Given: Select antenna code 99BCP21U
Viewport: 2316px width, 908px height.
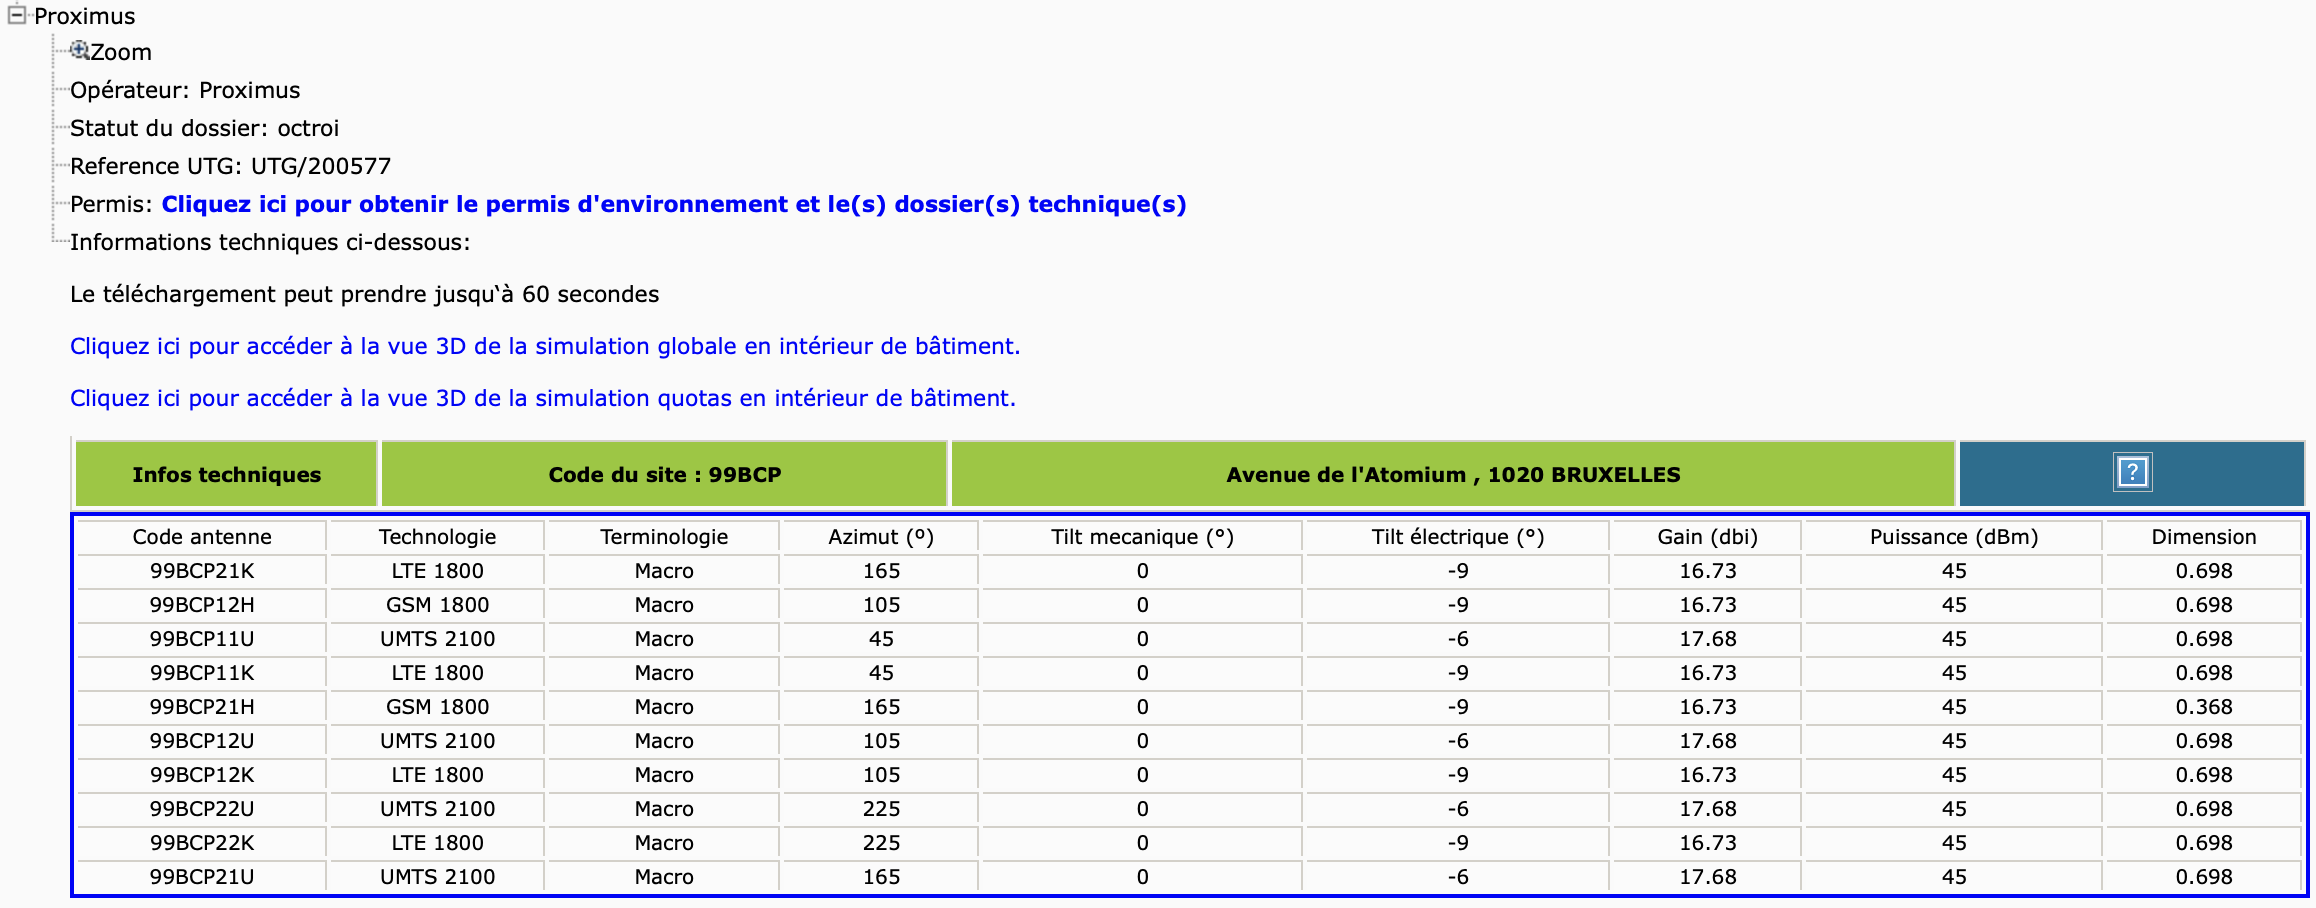Looking at the screenshot, I should tap(202, 877).
